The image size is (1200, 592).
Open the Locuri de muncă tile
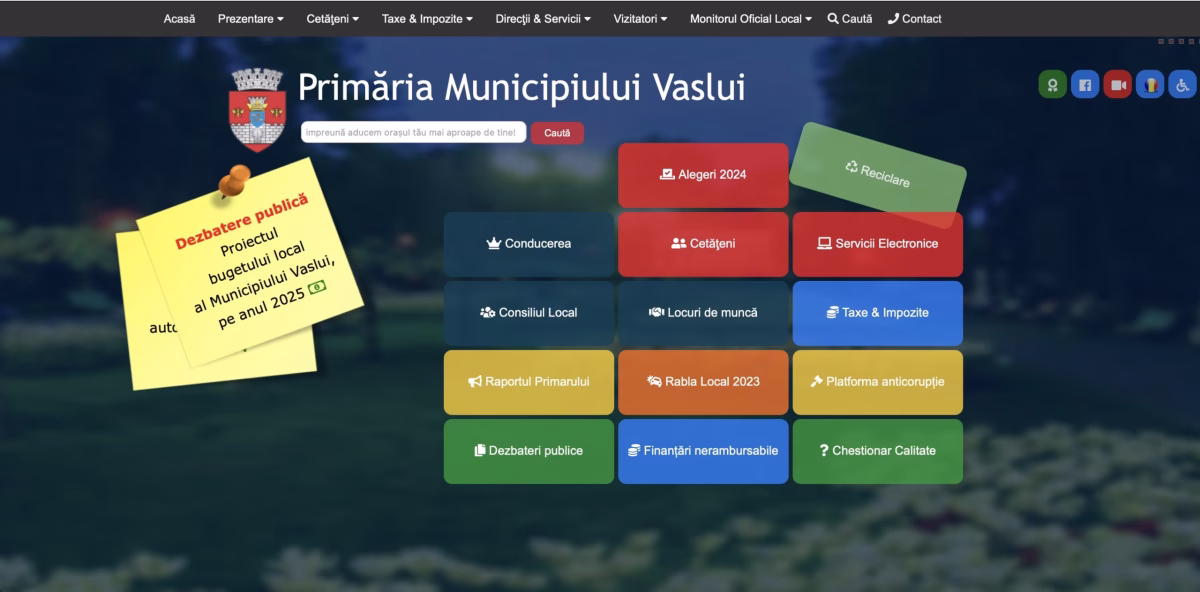click(x=703, y=313)
